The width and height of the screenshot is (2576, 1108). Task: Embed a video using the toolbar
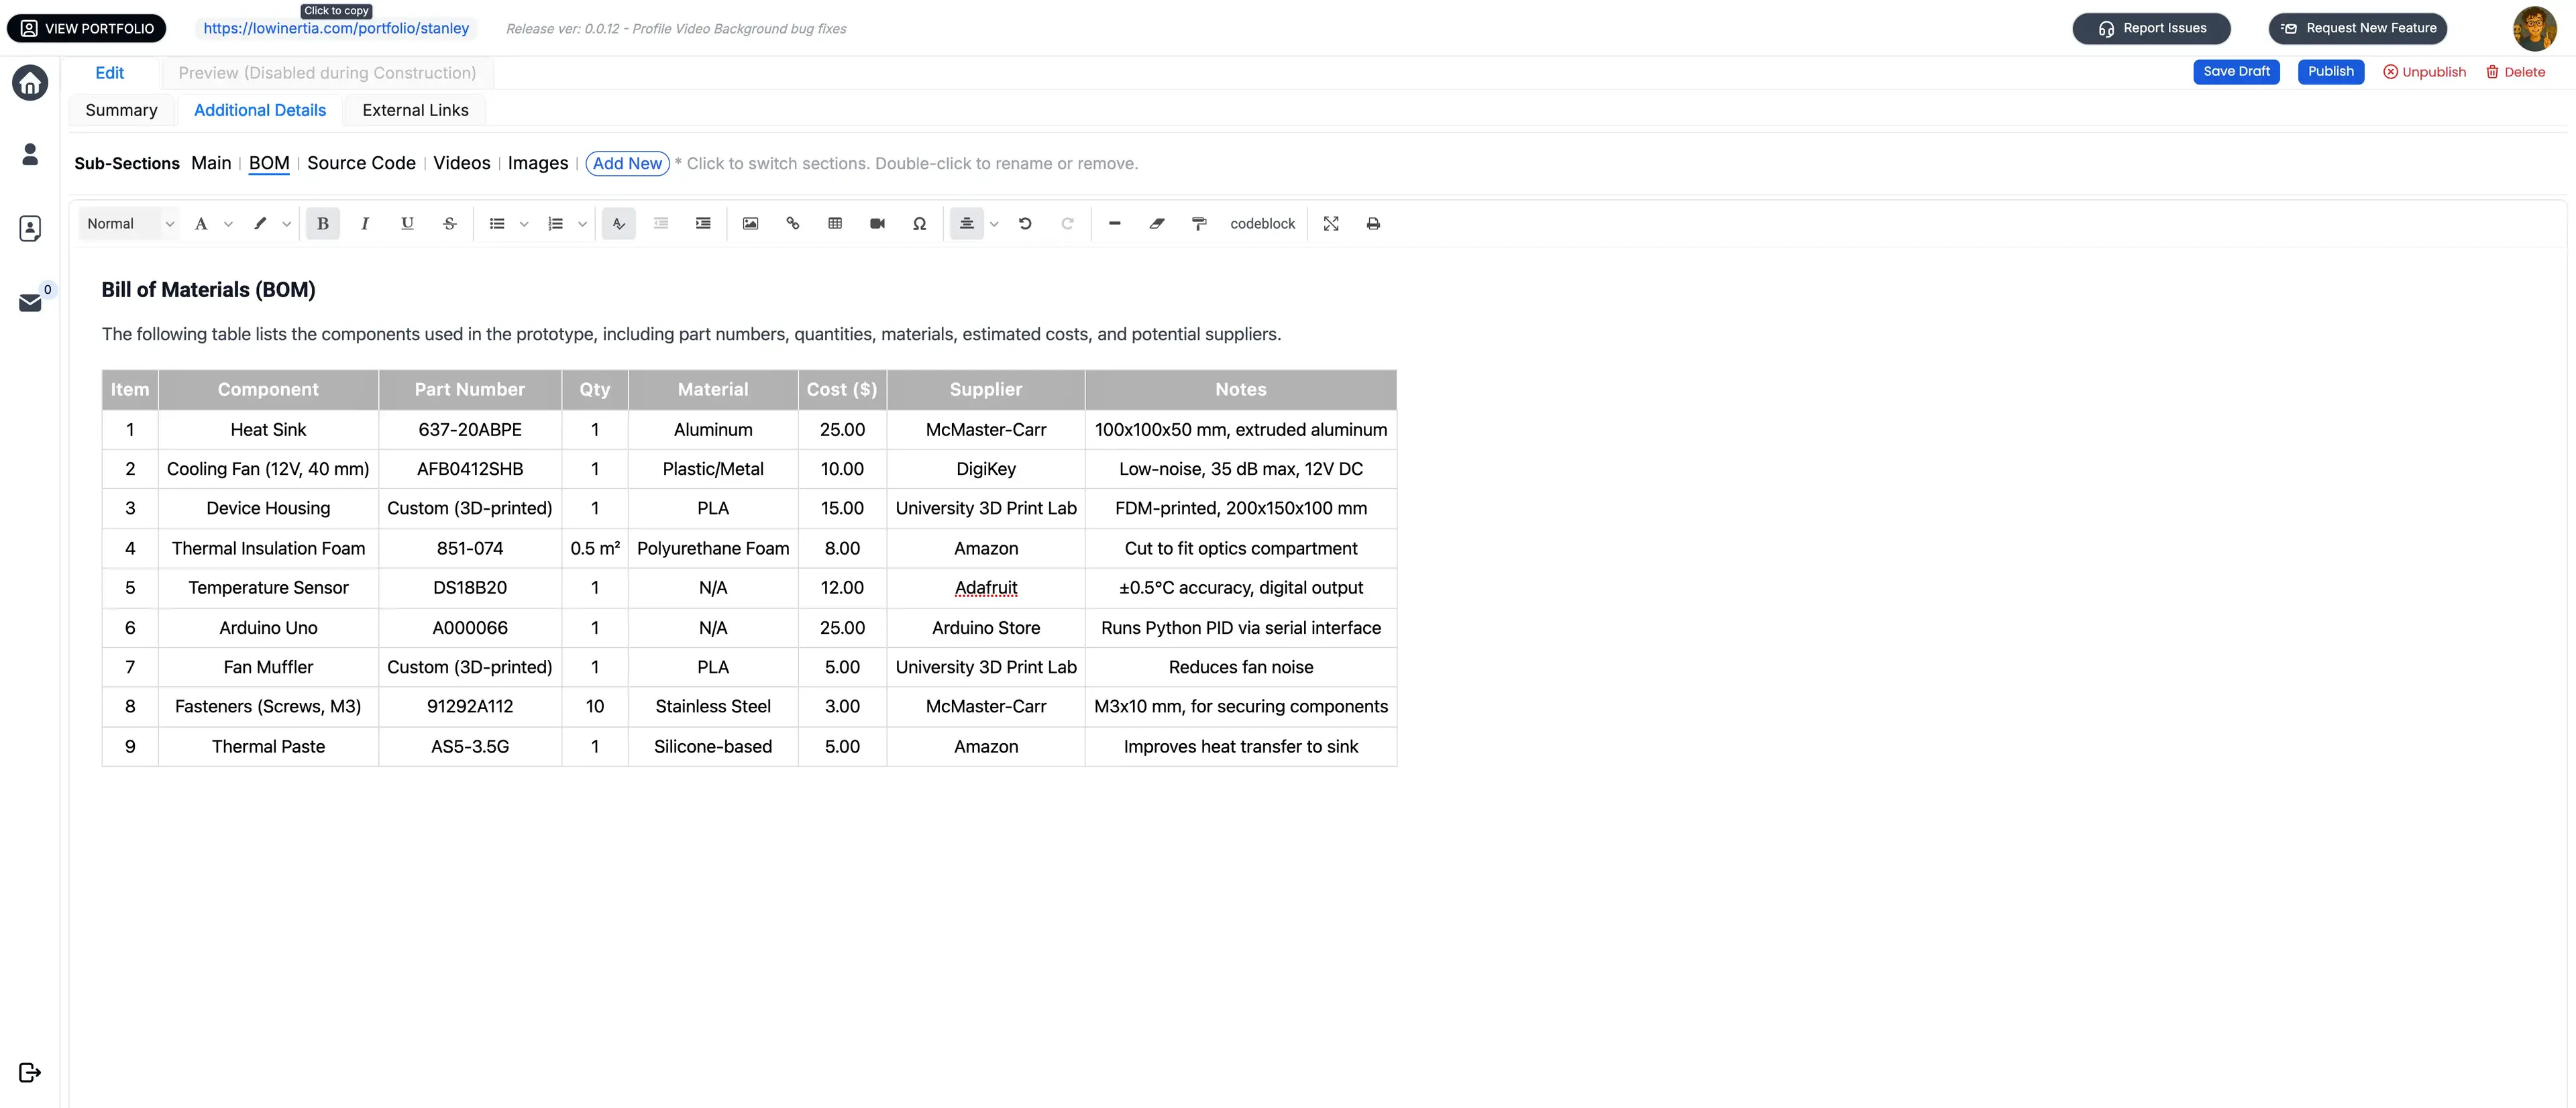click(x=877, y=223)
